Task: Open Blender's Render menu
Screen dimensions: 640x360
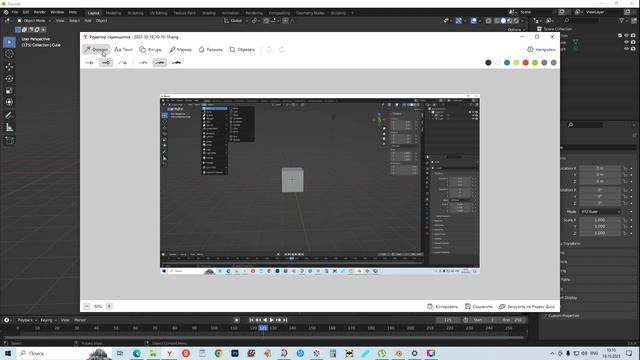Action: (x=40, y=12)
